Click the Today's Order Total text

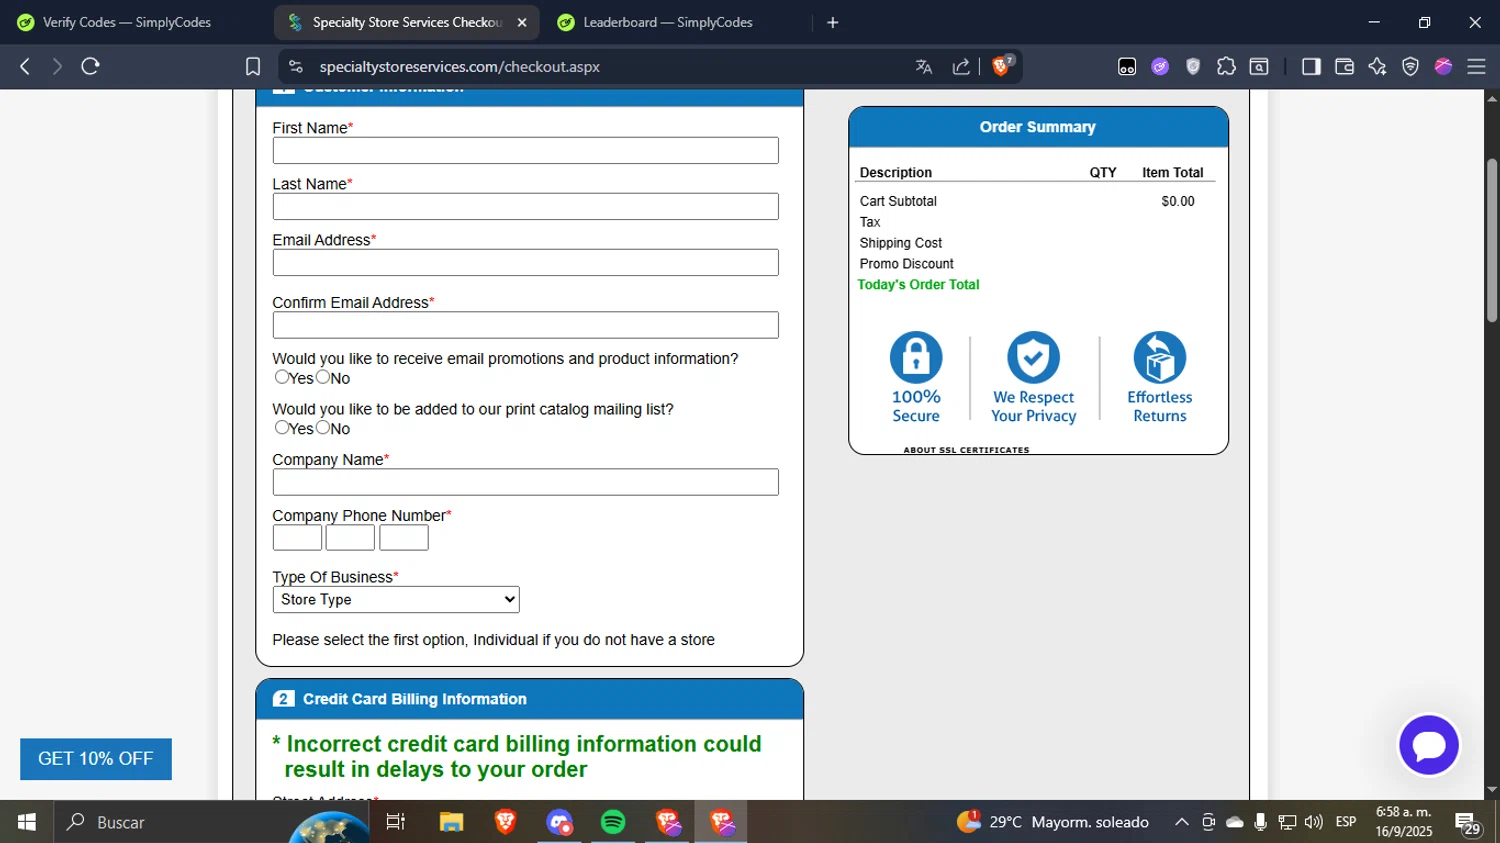(x=918, y=285)
